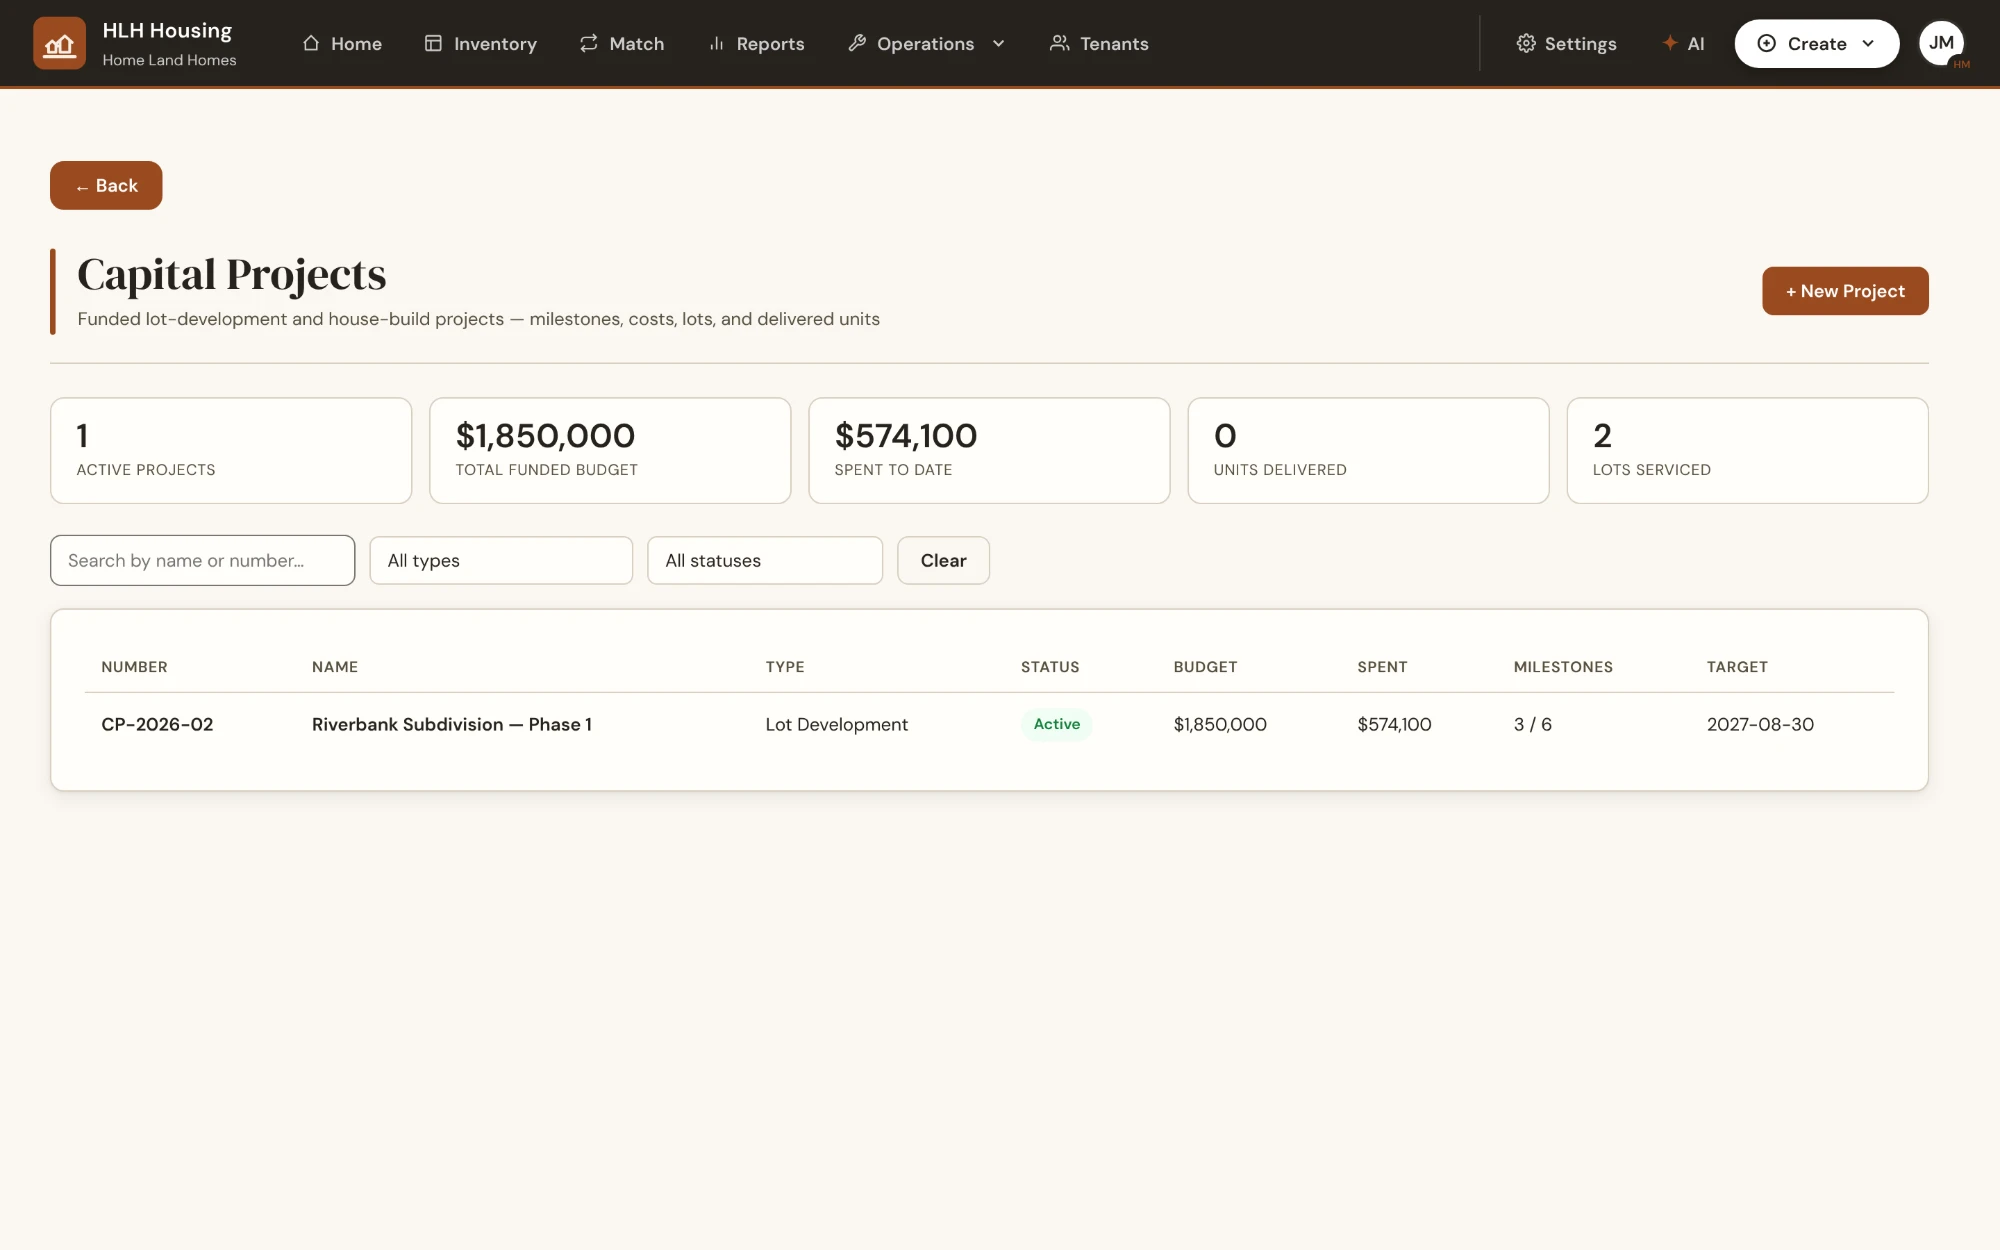Click the New Project button
The height and width of the screenshot is (1250, 2000).
(x=1845, y=291)
